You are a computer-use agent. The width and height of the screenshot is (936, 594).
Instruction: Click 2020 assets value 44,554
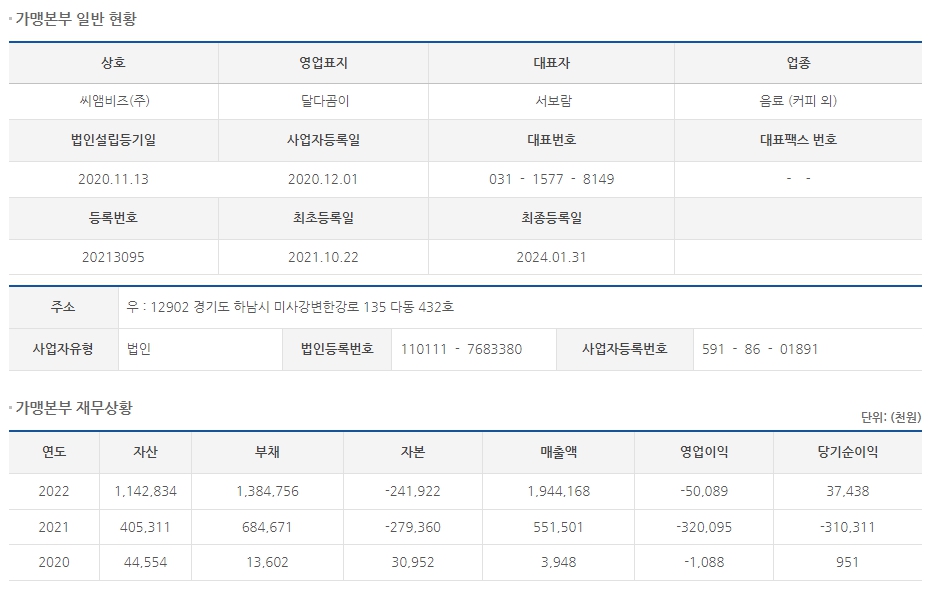(145, 562)
